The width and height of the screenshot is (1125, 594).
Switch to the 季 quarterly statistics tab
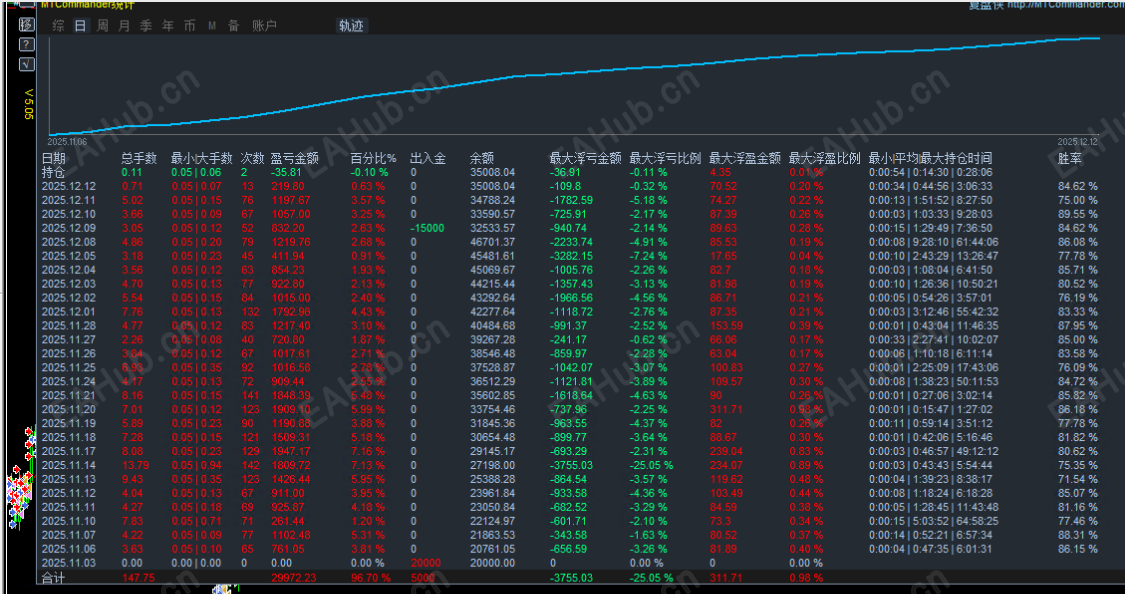pyautogui.click(x=145, y=25)
